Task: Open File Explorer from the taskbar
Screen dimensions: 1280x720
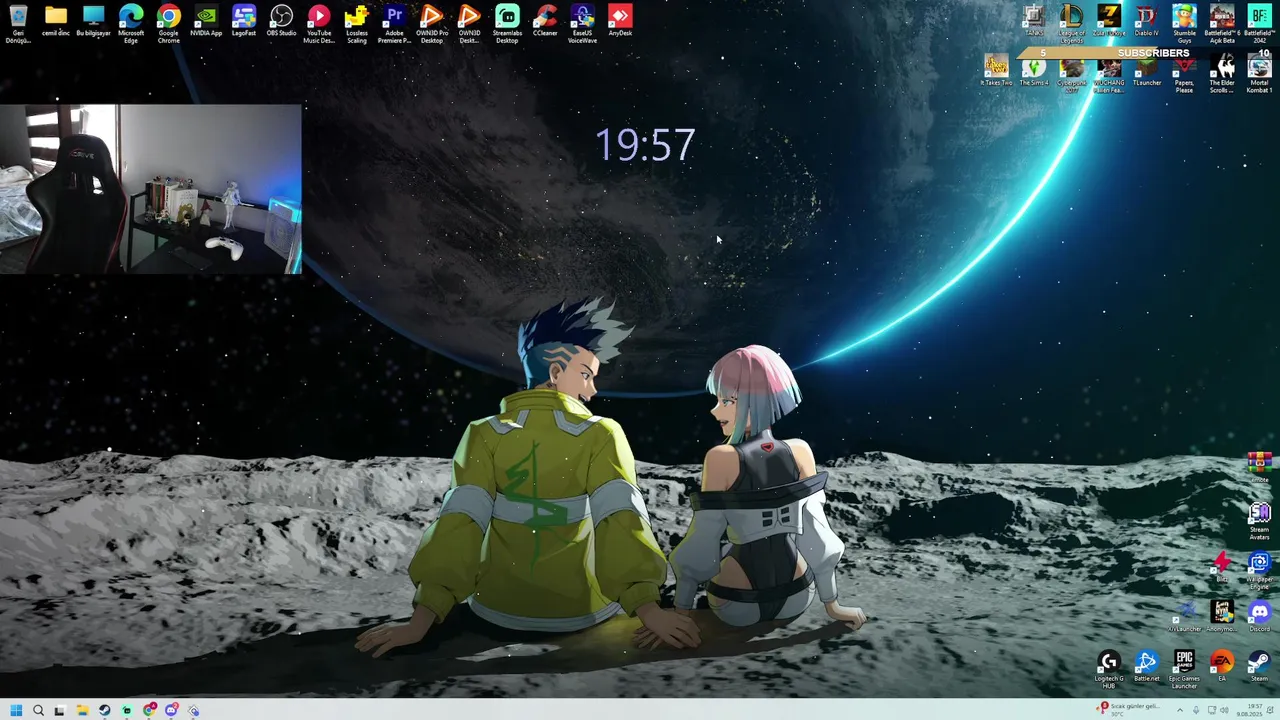Action: tap(82, 710)
